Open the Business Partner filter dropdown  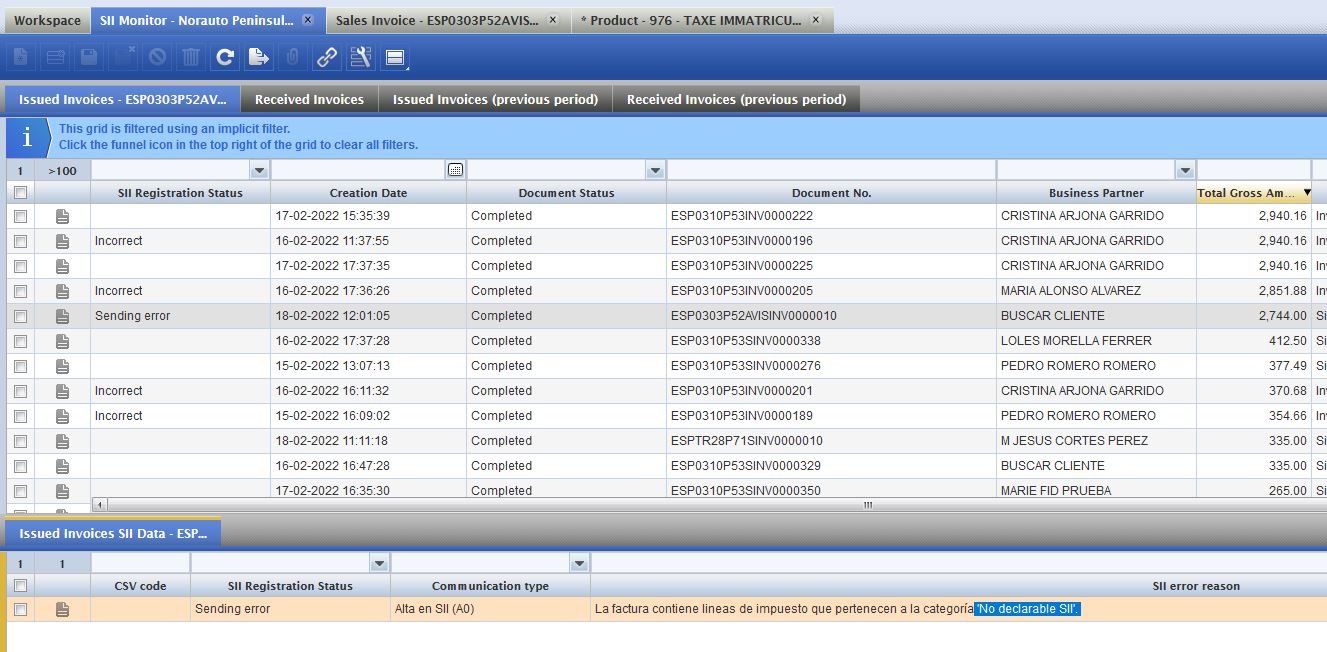1185,171
